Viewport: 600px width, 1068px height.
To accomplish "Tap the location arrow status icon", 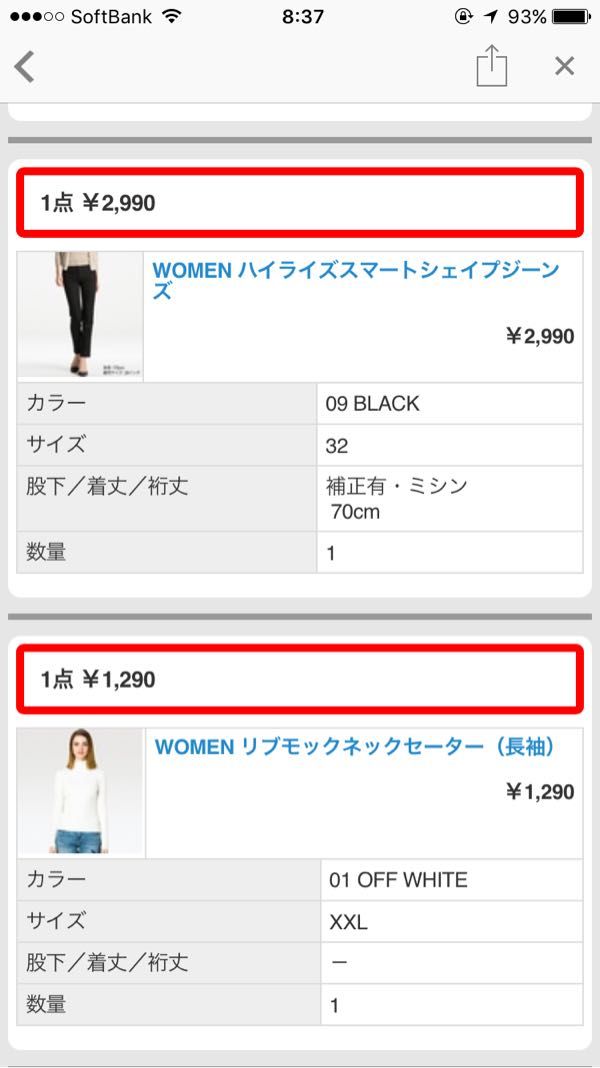I will [491, 16].
